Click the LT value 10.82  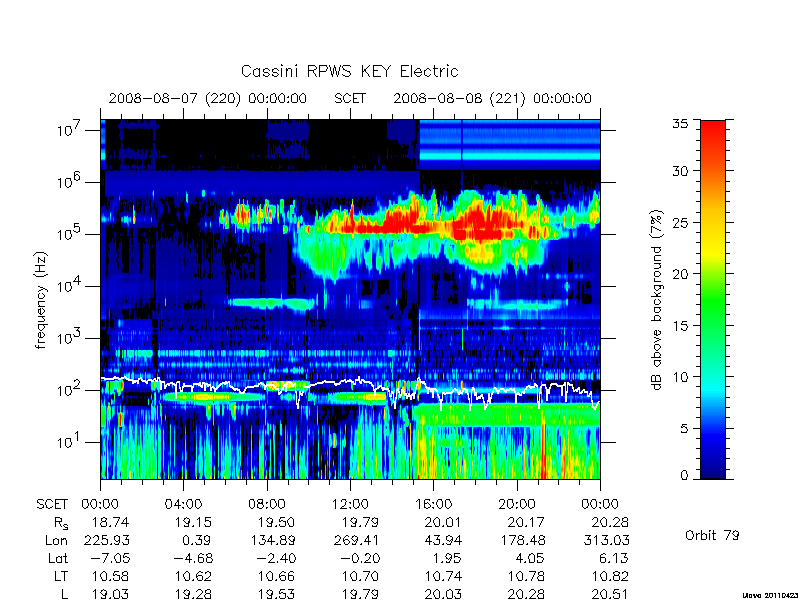[610, 576]
